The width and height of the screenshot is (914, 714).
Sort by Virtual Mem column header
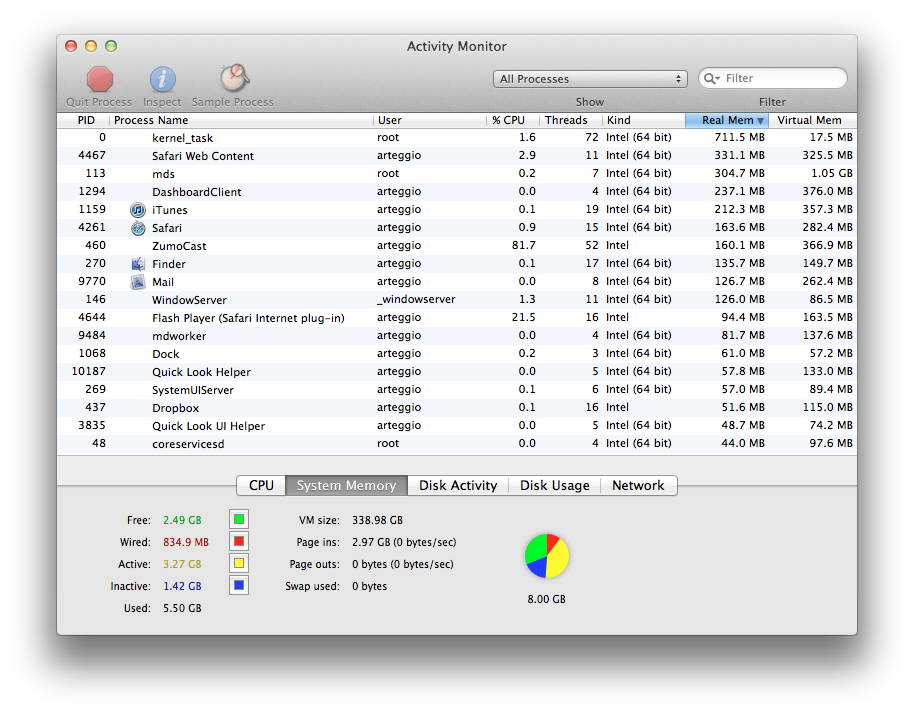coord(813,120)
